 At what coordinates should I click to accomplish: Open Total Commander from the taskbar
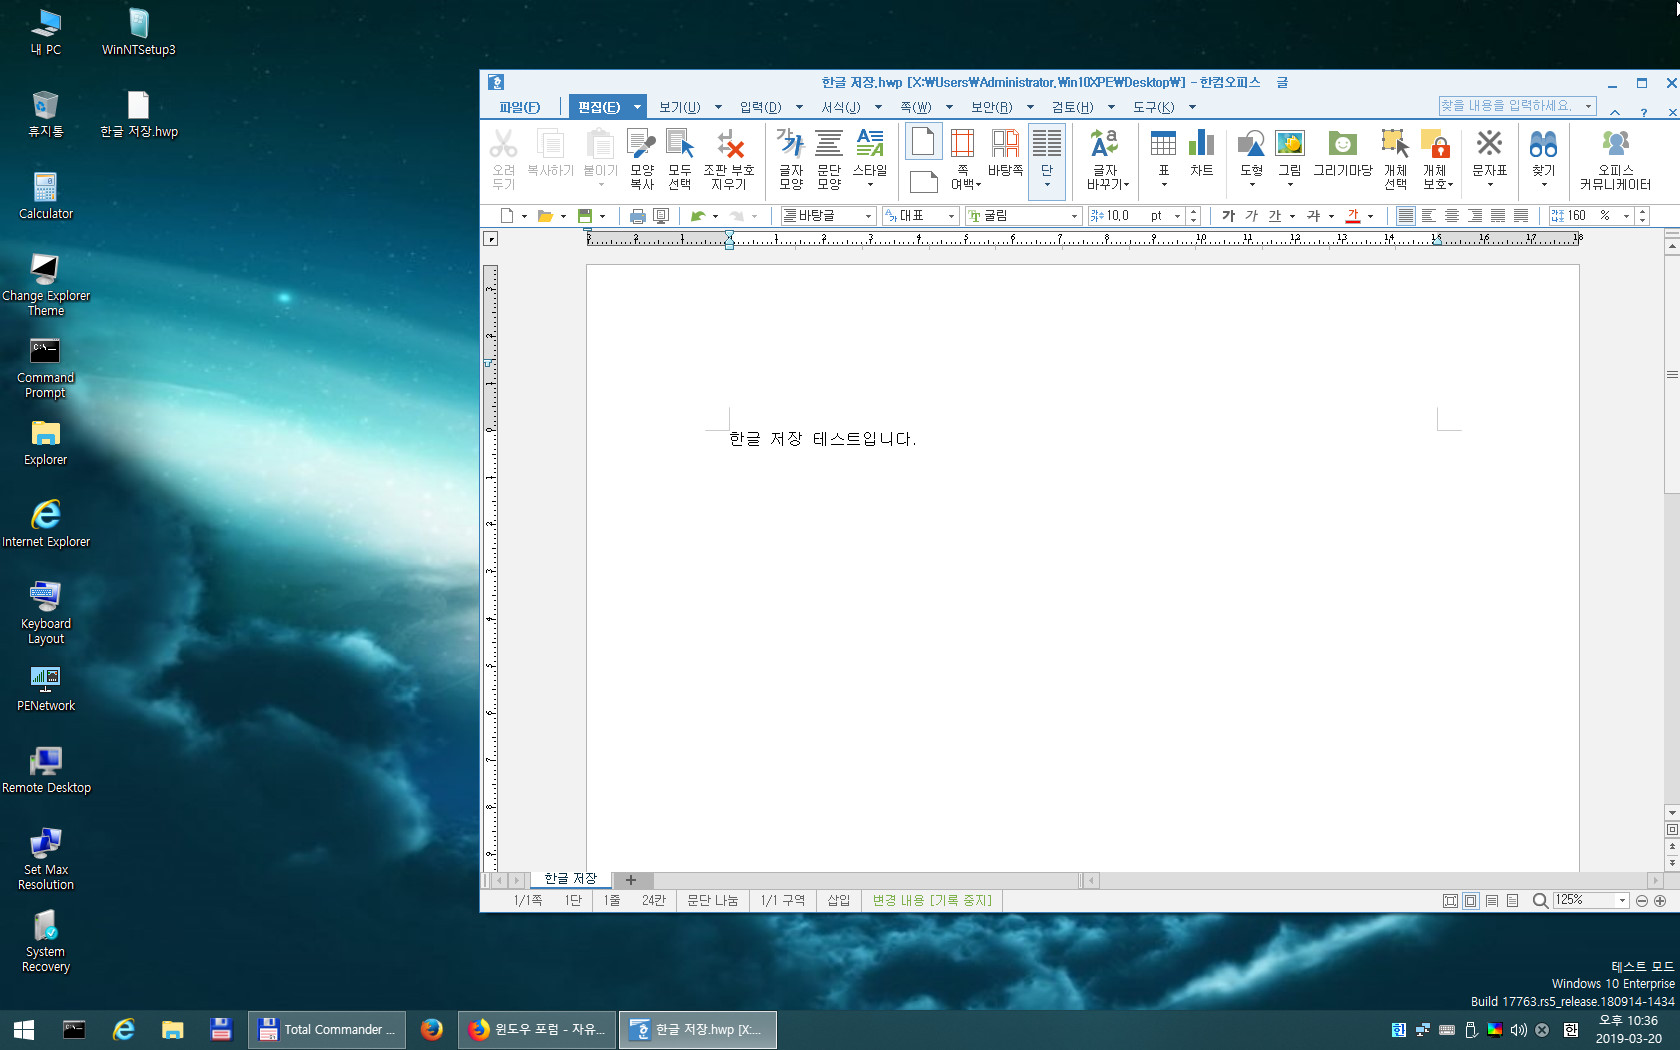click(327, 1030)
